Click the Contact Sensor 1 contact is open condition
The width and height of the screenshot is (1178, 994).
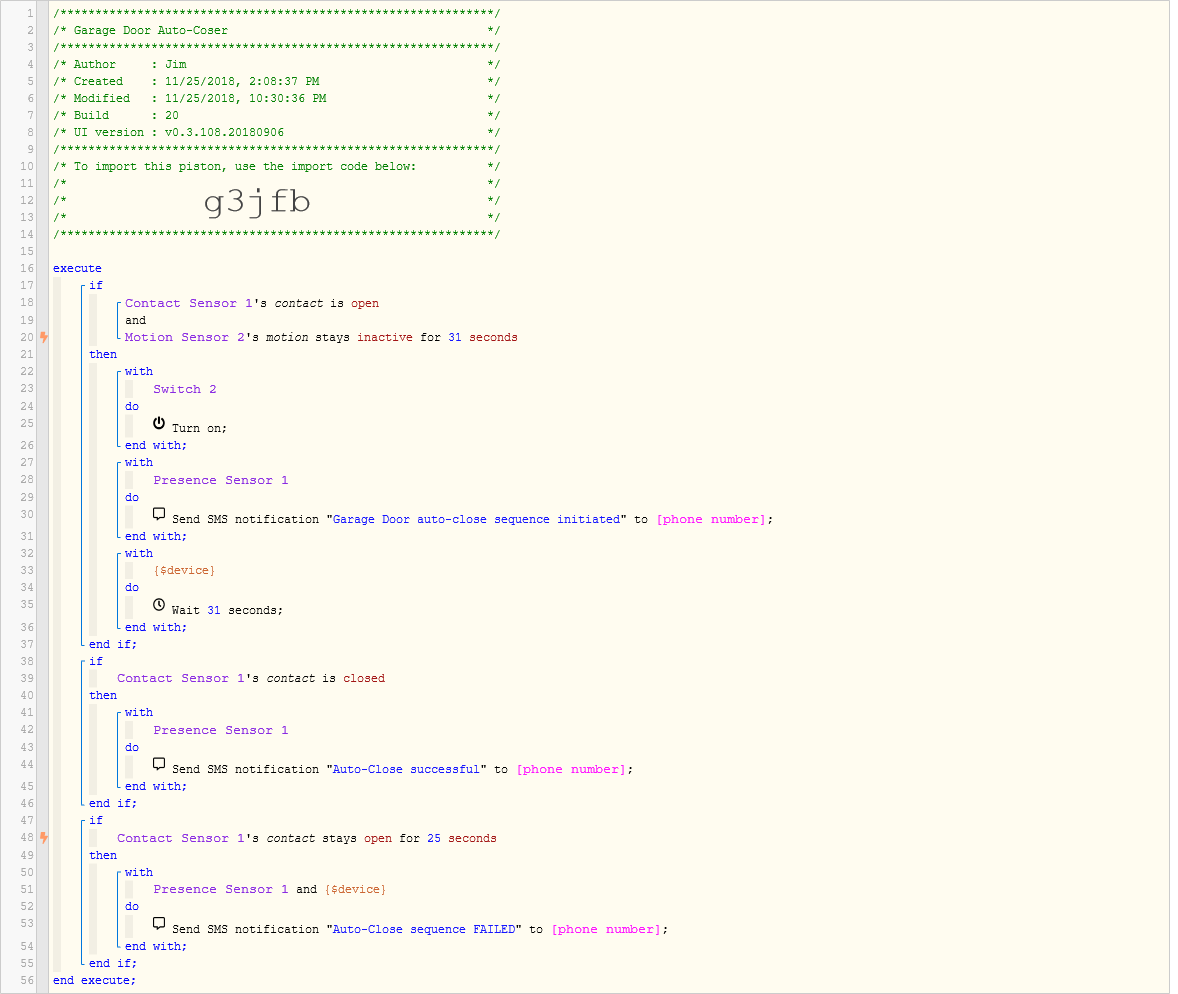[252, 304]
